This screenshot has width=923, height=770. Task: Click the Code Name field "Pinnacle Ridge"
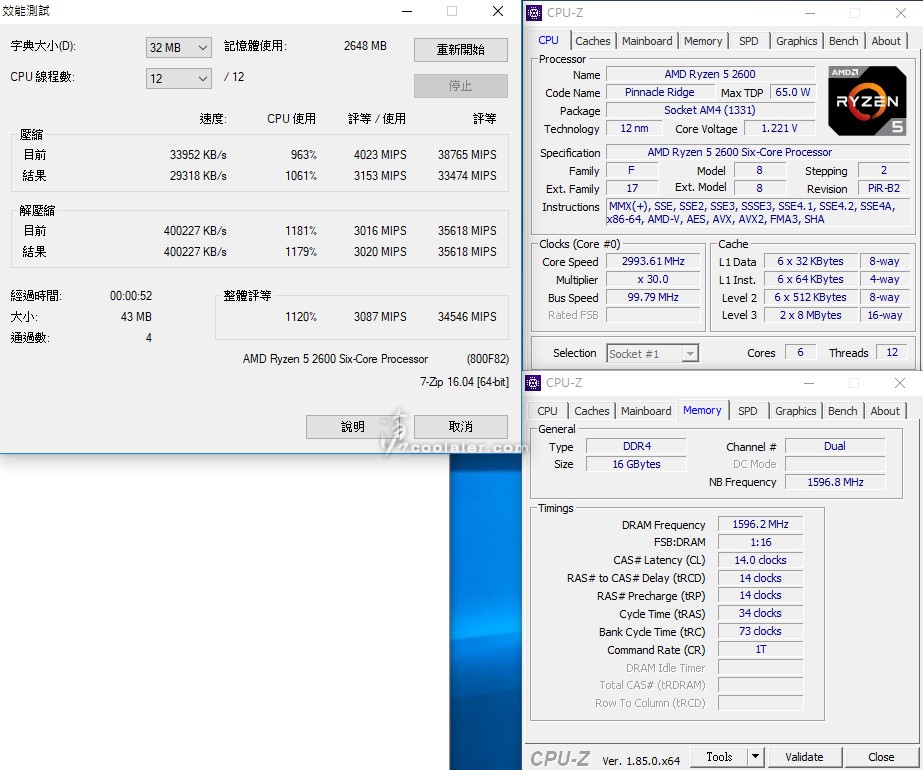click(x=659, y=92)
